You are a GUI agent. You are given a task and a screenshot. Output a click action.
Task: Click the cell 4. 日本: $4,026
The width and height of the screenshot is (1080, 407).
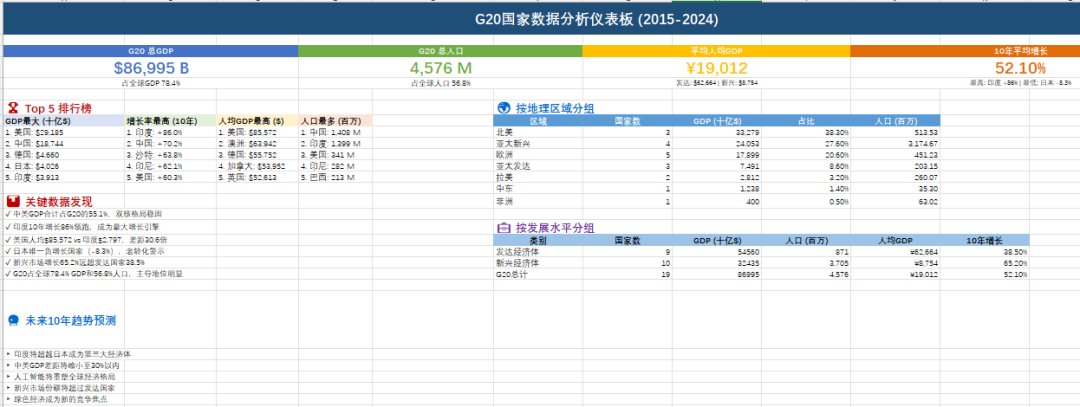(64, 166)
